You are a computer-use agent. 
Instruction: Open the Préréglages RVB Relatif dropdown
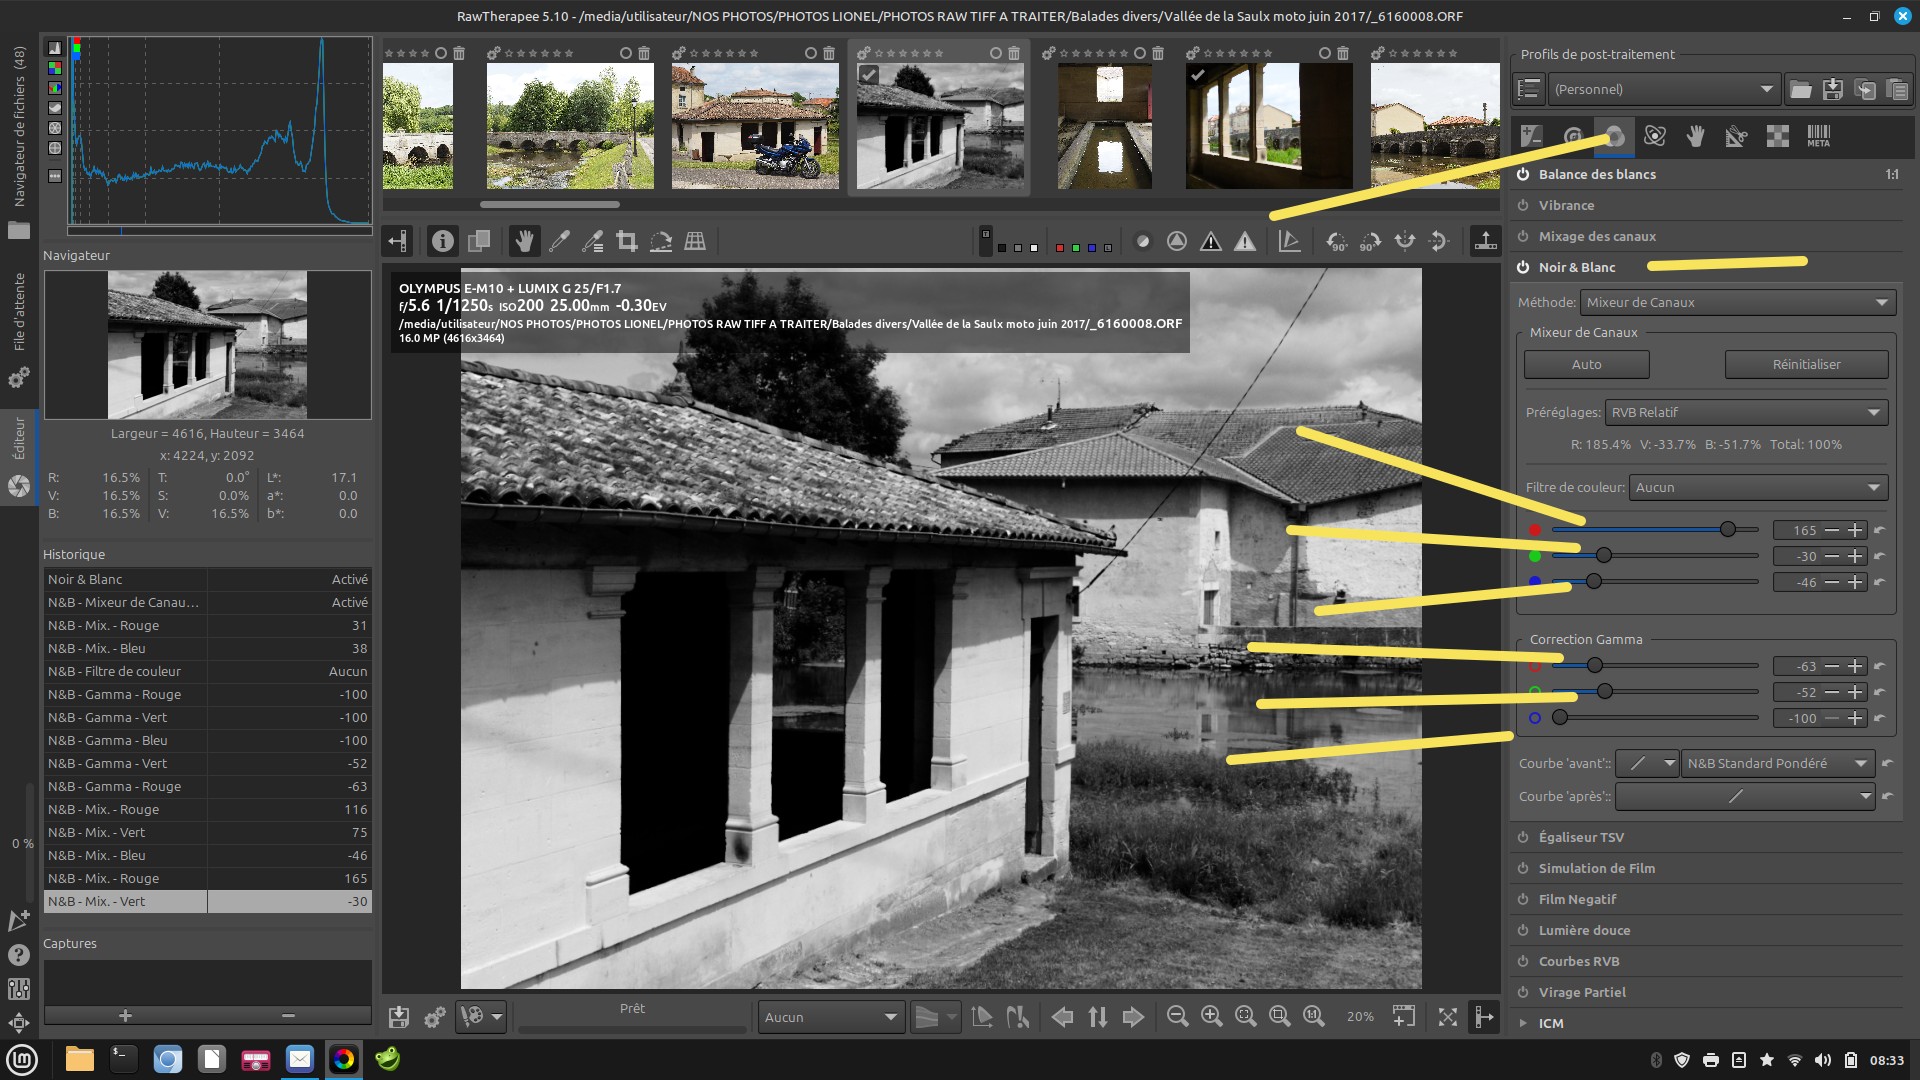tap(1746, 412)
